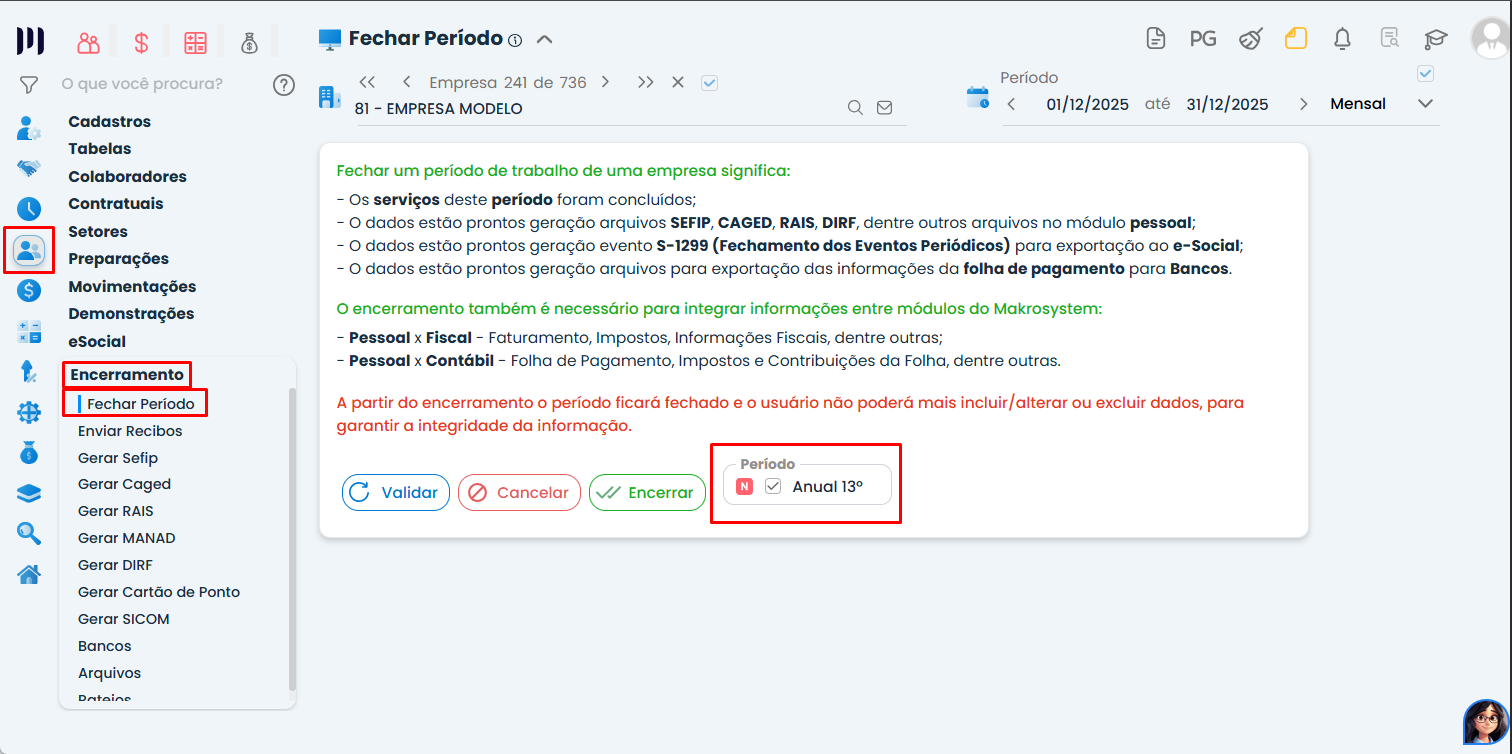
Task: Open the Colaboradores menu
Action: pos(127,177)
